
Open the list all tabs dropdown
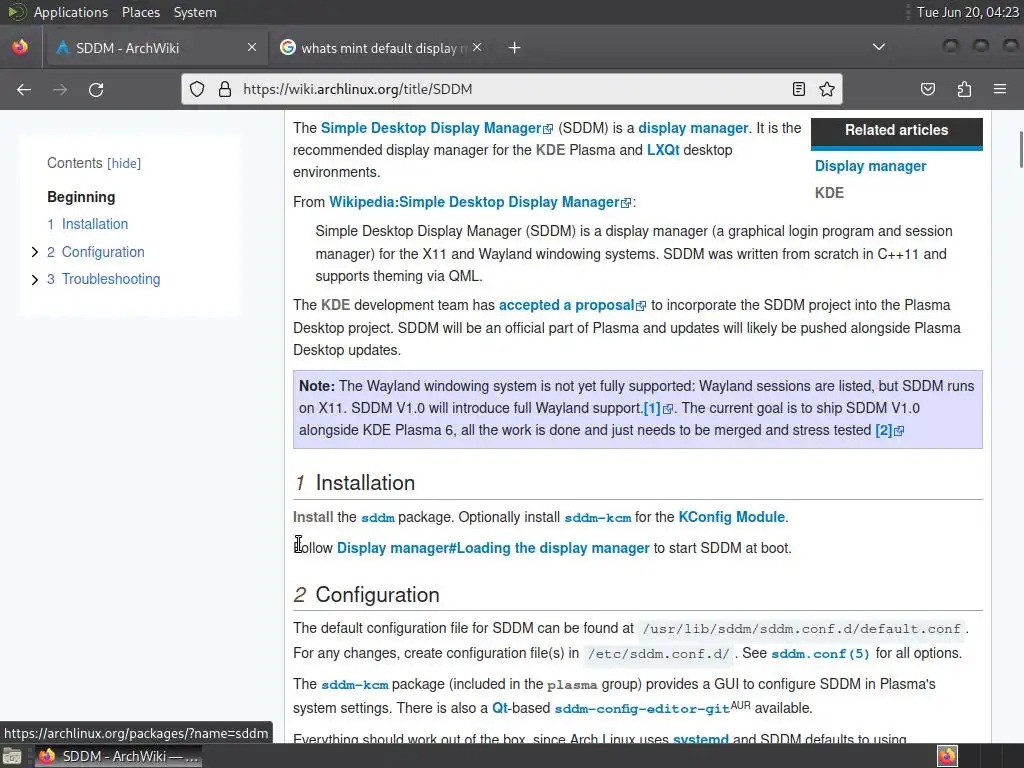[879, 47]
